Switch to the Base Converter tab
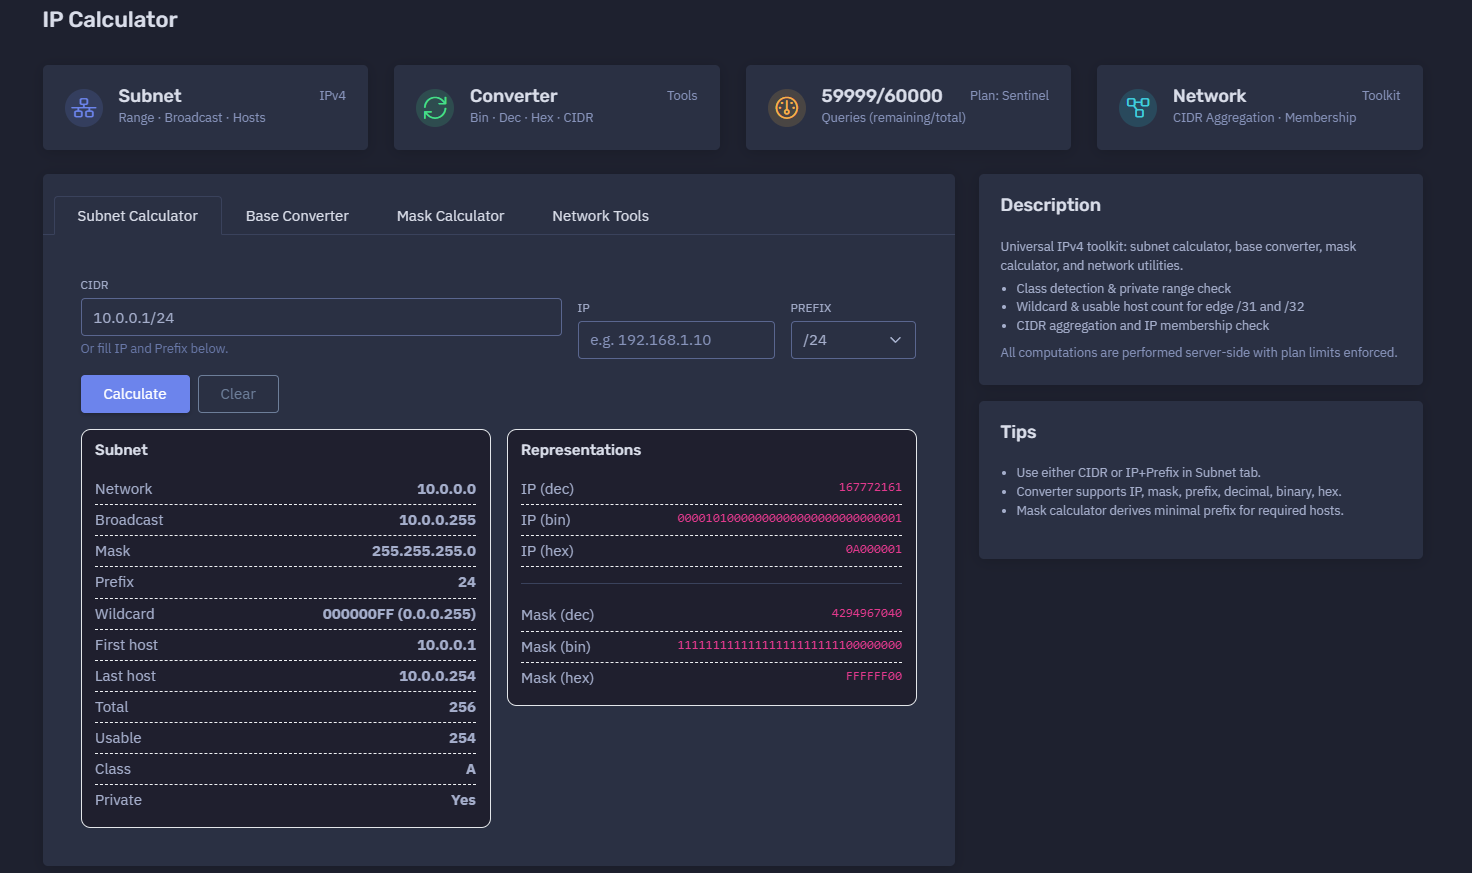 tap(297, 216)
